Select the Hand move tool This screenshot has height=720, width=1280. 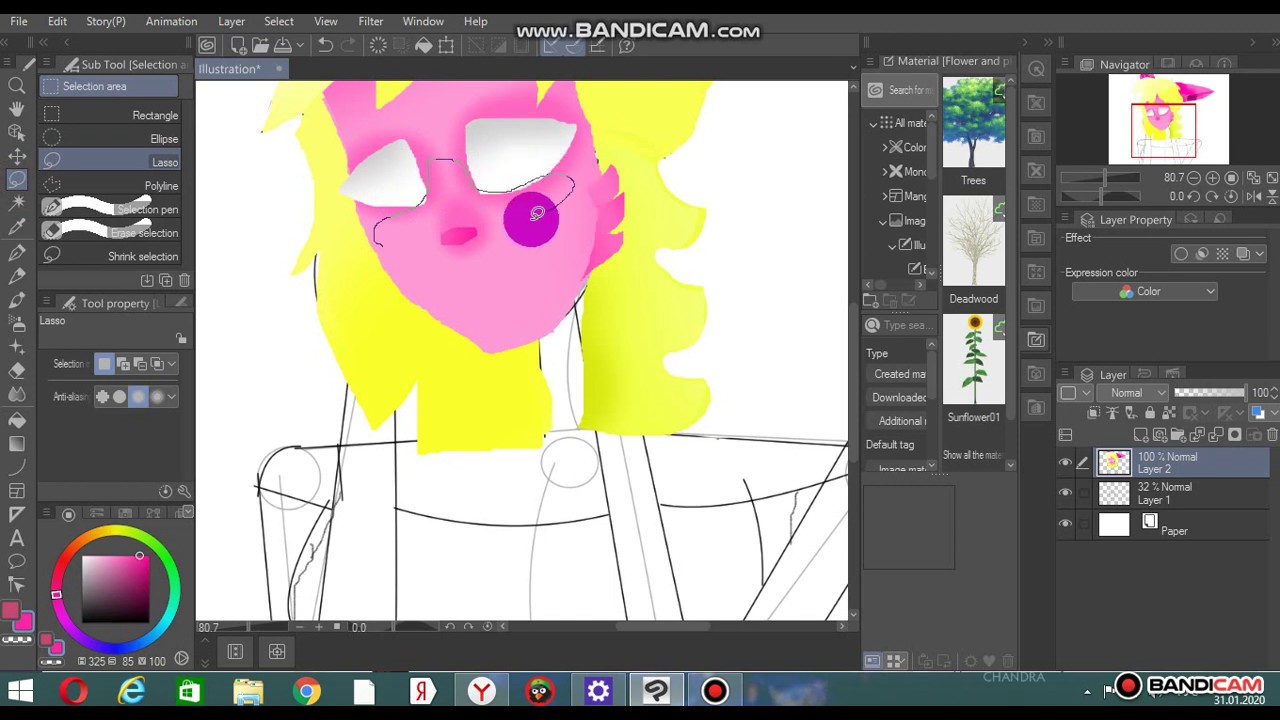17,109
